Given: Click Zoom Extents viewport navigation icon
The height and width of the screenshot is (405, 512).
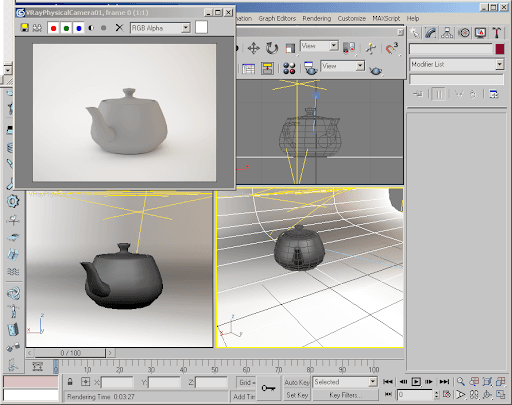Looking at the screenshot, I should coord(487,382).
